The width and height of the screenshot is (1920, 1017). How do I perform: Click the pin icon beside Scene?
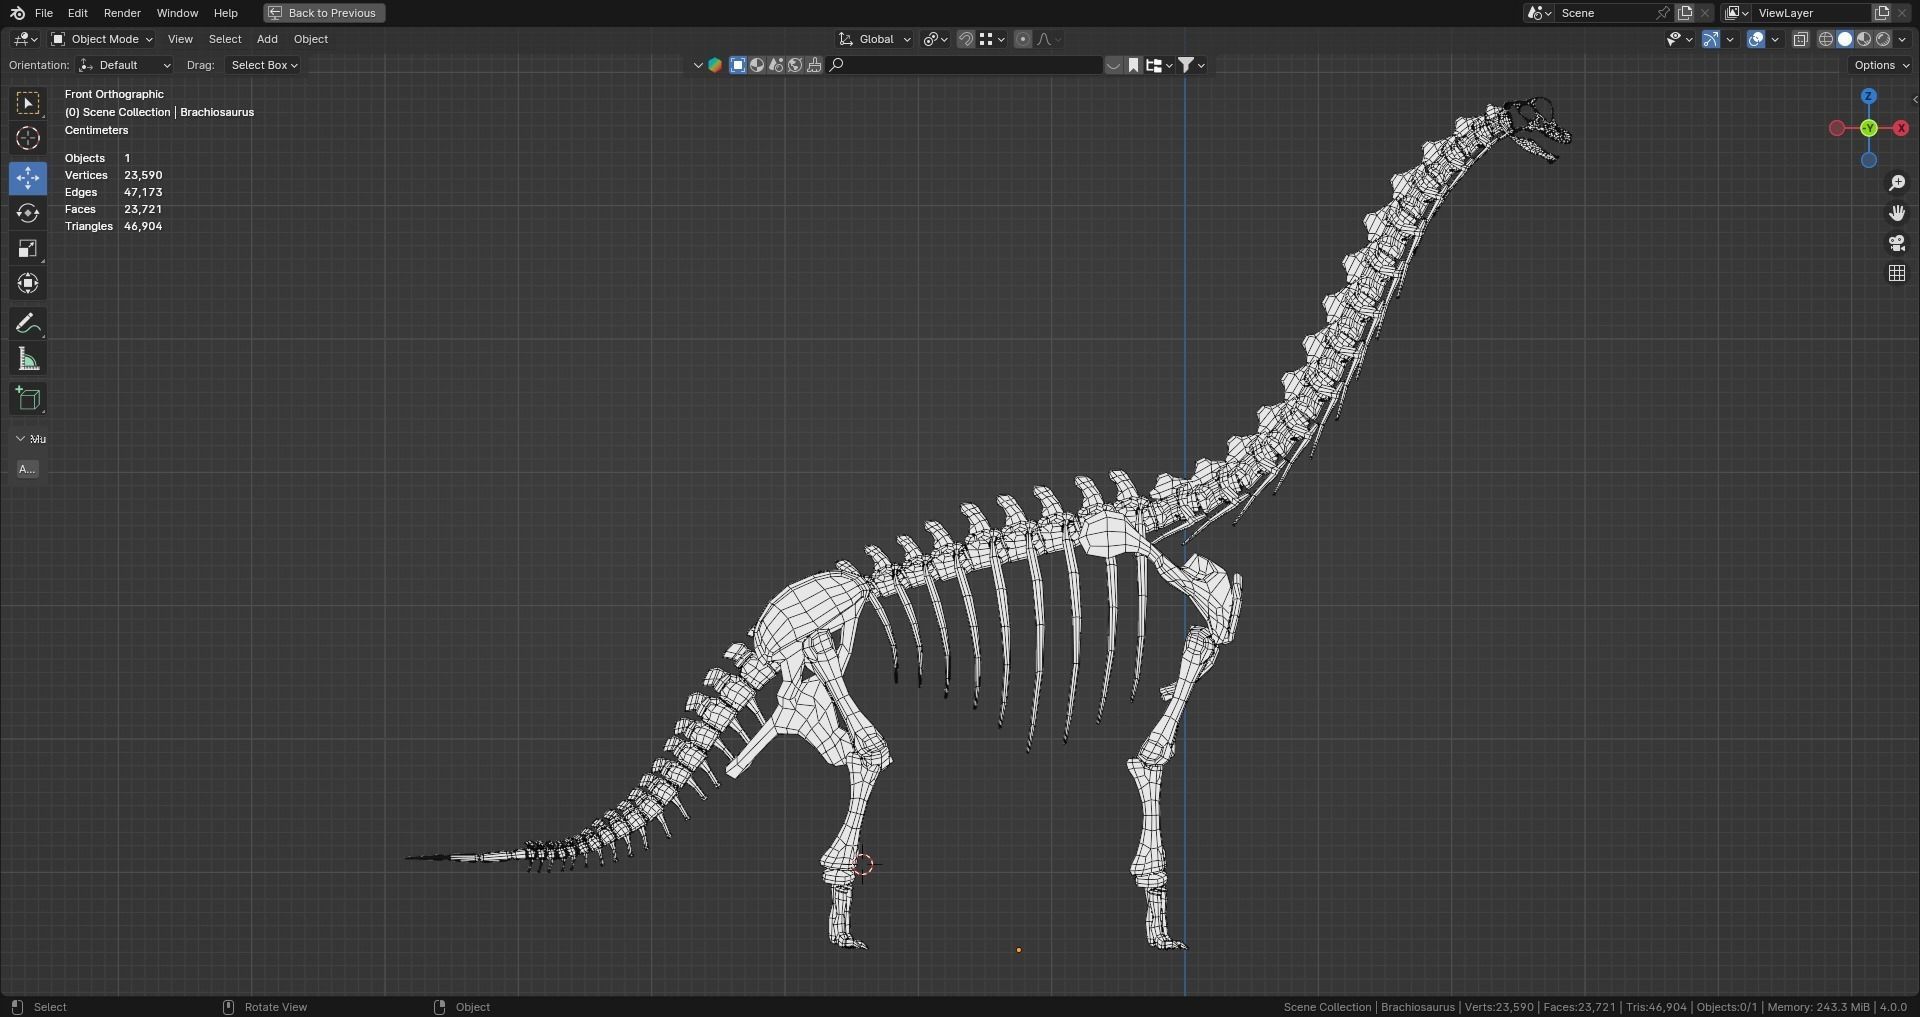pos(1663,13)
